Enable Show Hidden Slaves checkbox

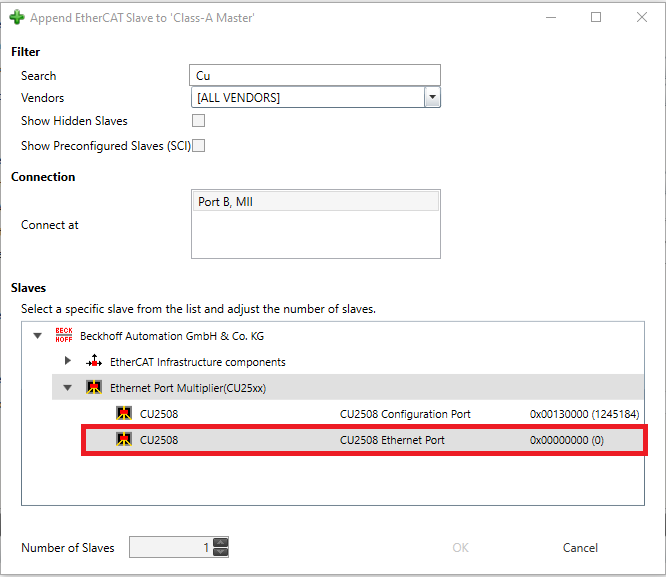198,121
